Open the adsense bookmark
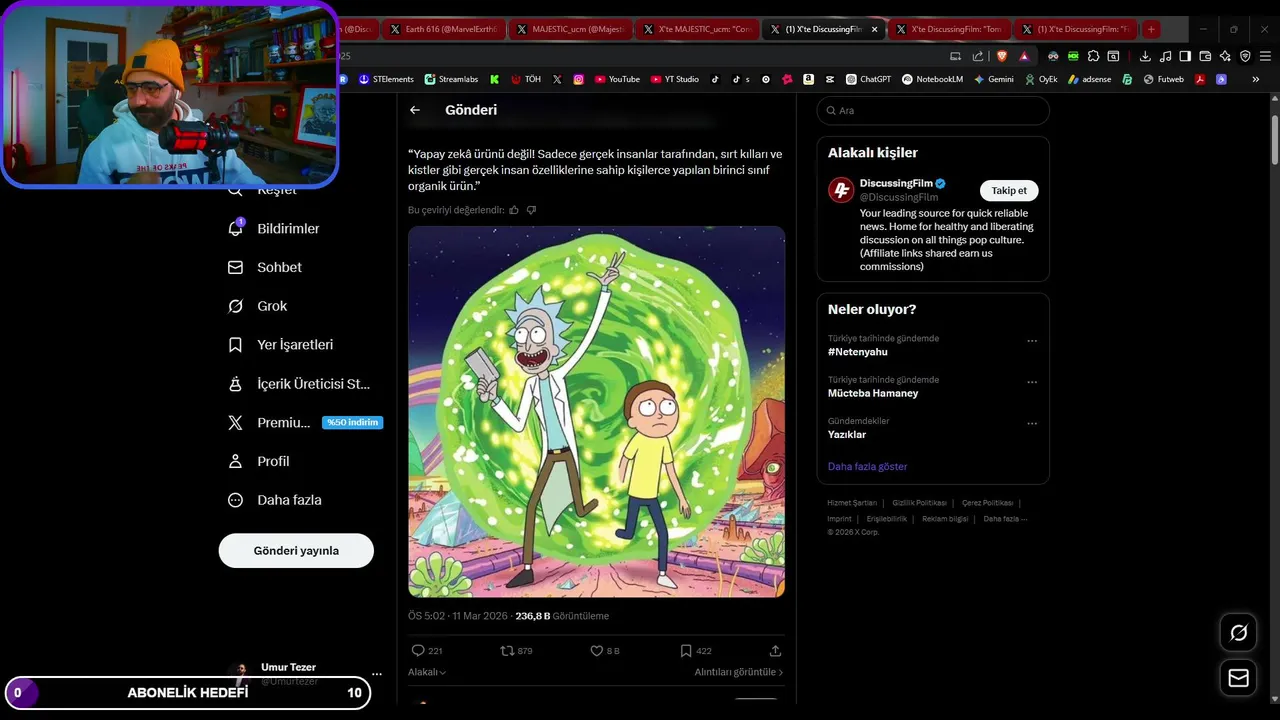Viewport: 1280px width, 720px height. pyautogui.click(x=1089, y=79)
